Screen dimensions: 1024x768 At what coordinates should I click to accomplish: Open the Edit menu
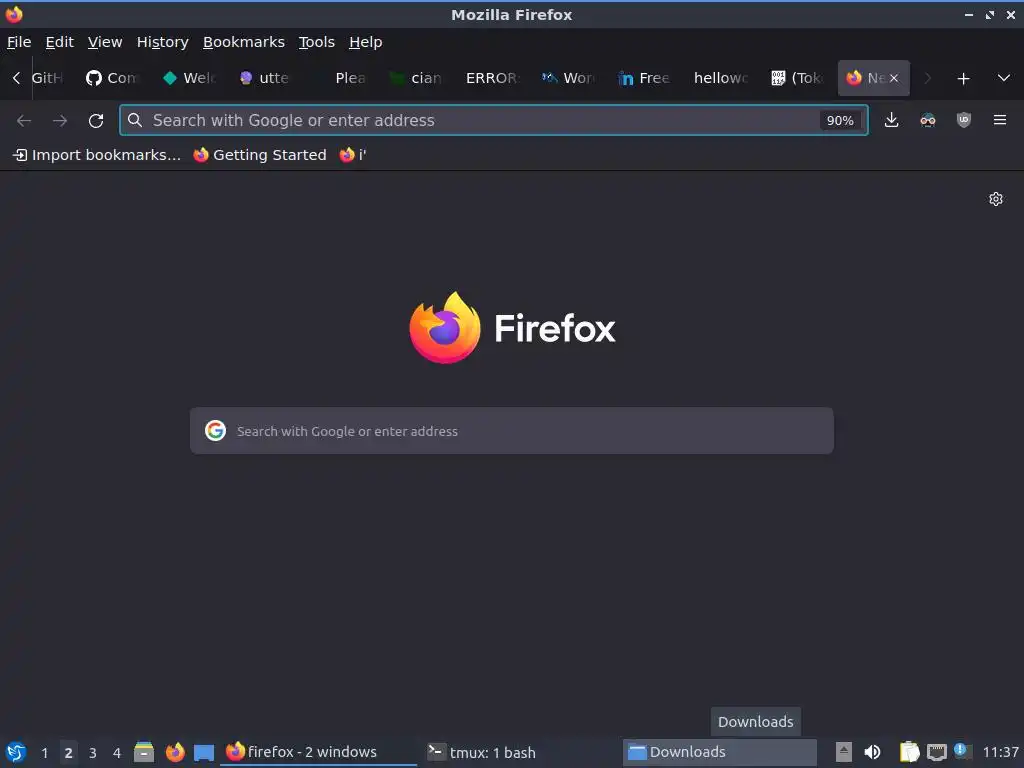(x=59, y=42)
